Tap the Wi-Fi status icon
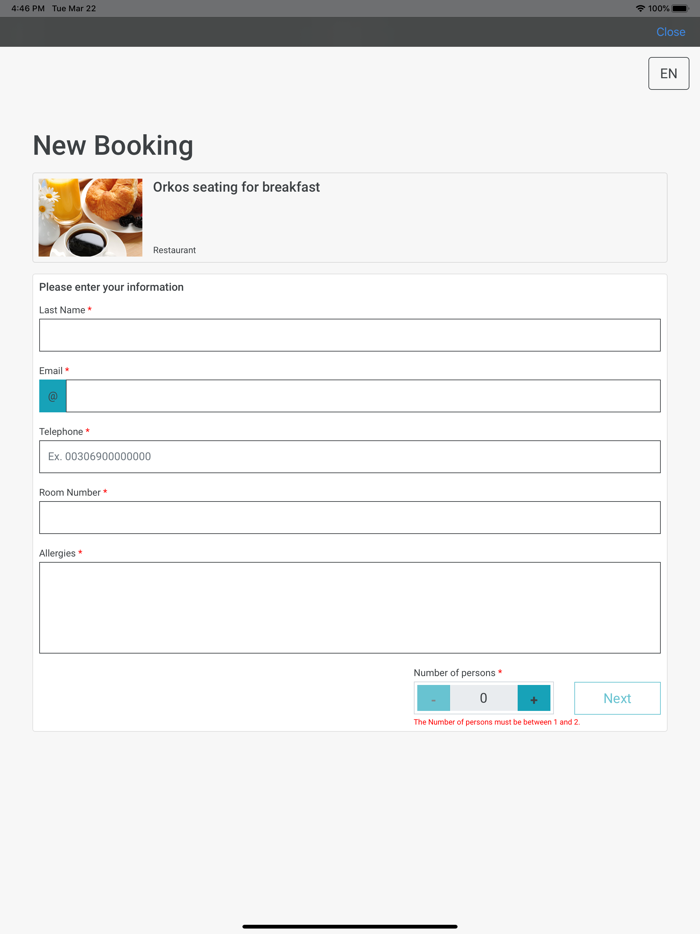This screenshot has width=700, height=934. point(640,8)
